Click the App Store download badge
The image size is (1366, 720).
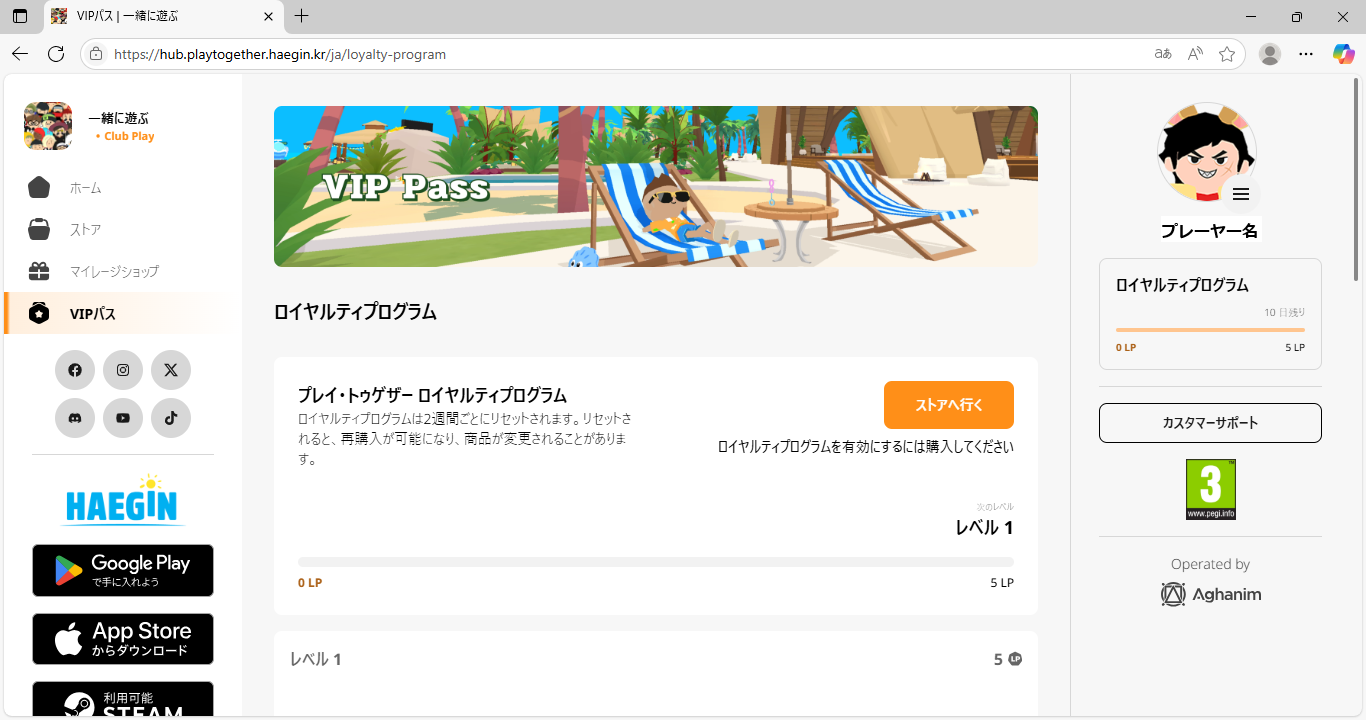(x=123, y=639)
